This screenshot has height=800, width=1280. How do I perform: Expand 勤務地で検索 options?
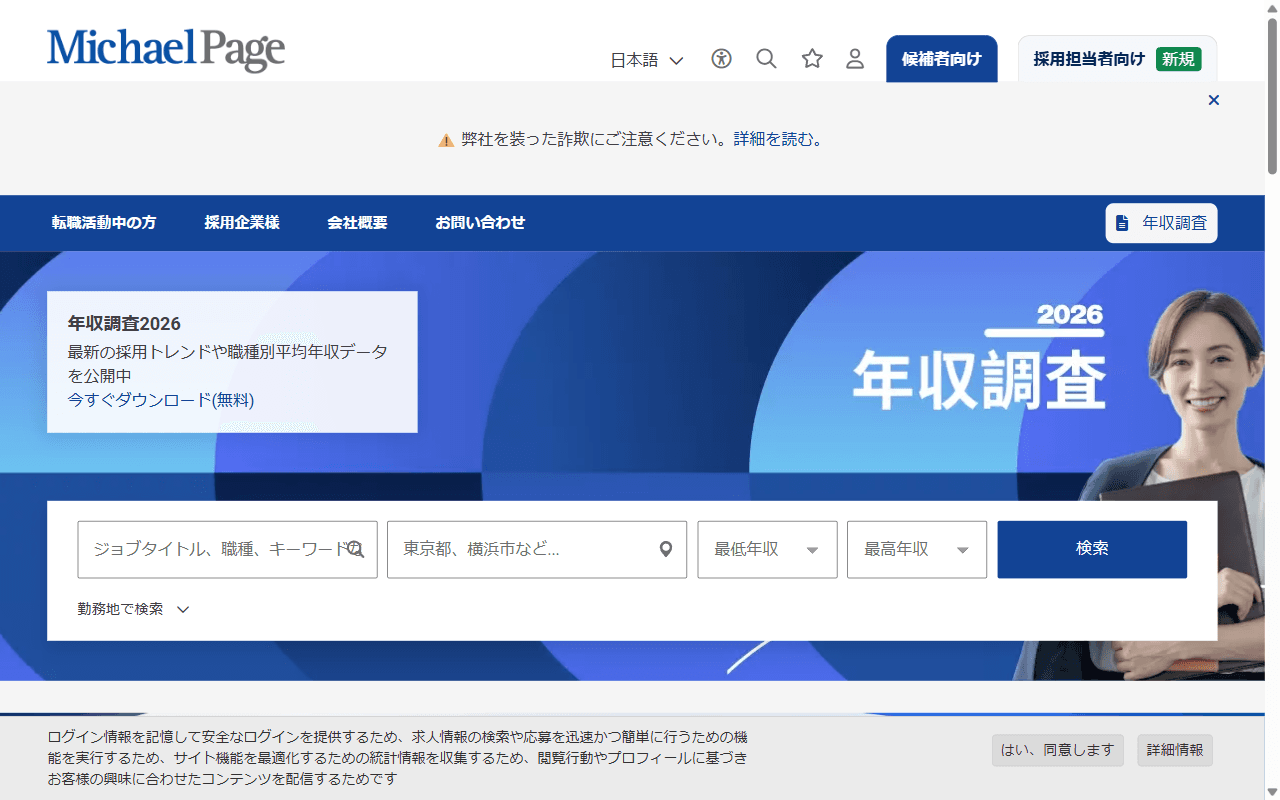[x=133, y=609]
